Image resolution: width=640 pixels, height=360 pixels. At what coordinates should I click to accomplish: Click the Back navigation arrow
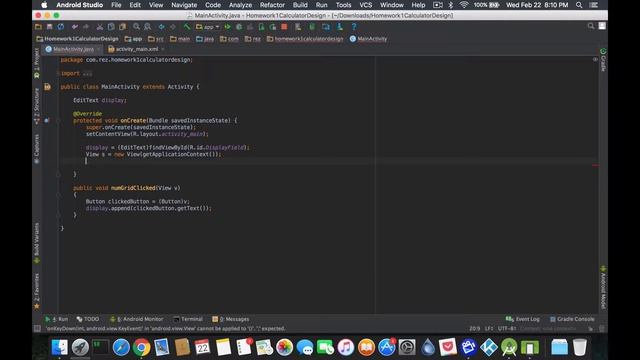162,27
